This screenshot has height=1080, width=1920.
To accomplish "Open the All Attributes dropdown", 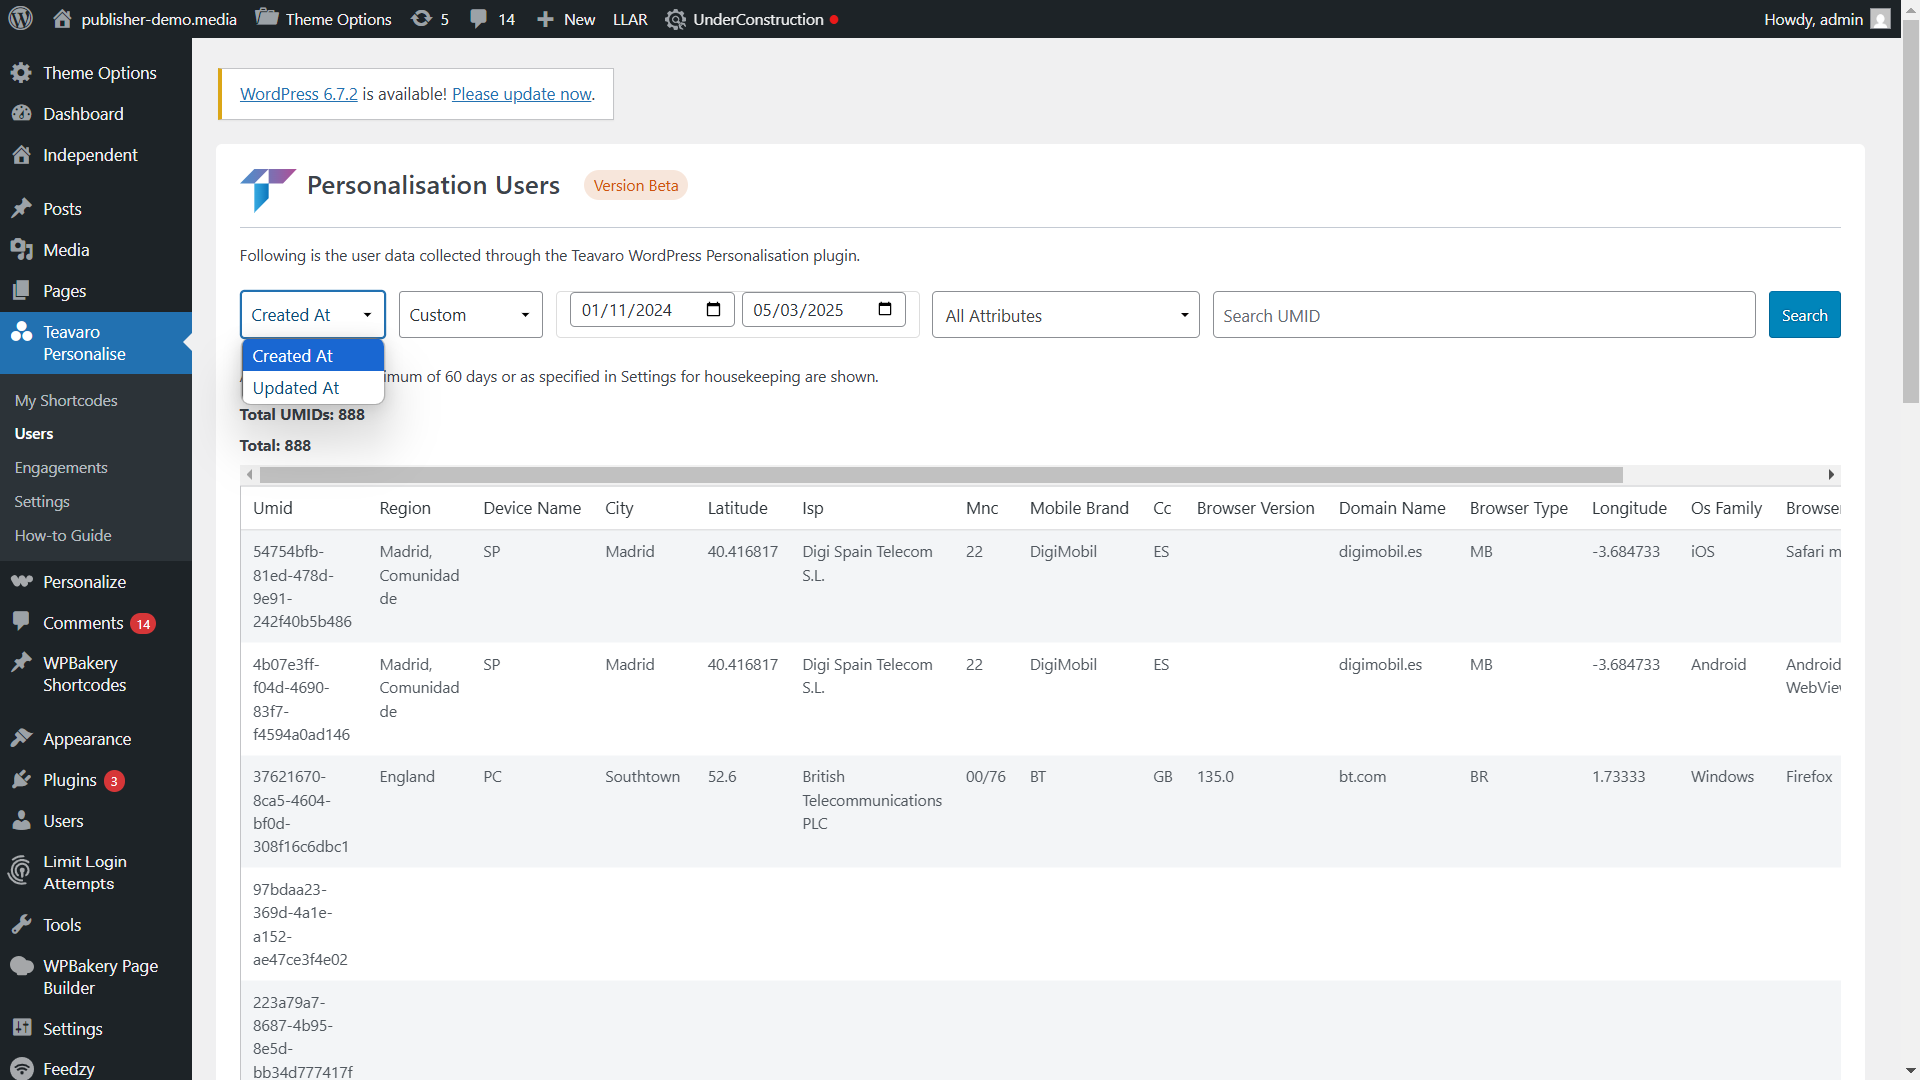I will 1065,316.
